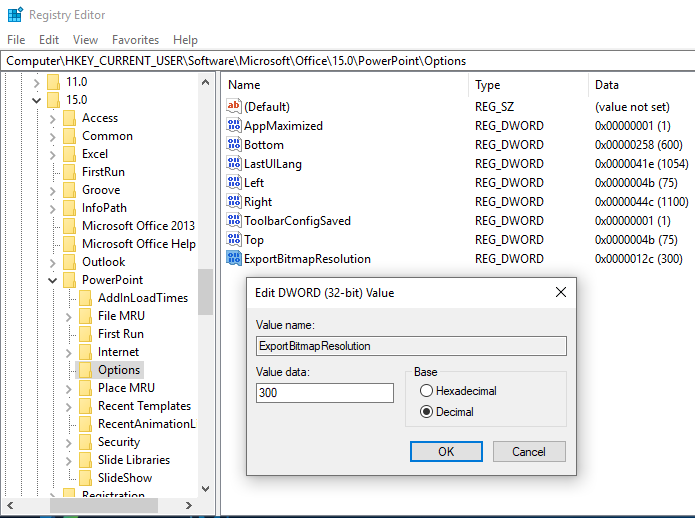The width and height of the screenshot is (695, 518).
Task: Cancel the Edit DWORD dialog
Action: click(x=529, y=452)
